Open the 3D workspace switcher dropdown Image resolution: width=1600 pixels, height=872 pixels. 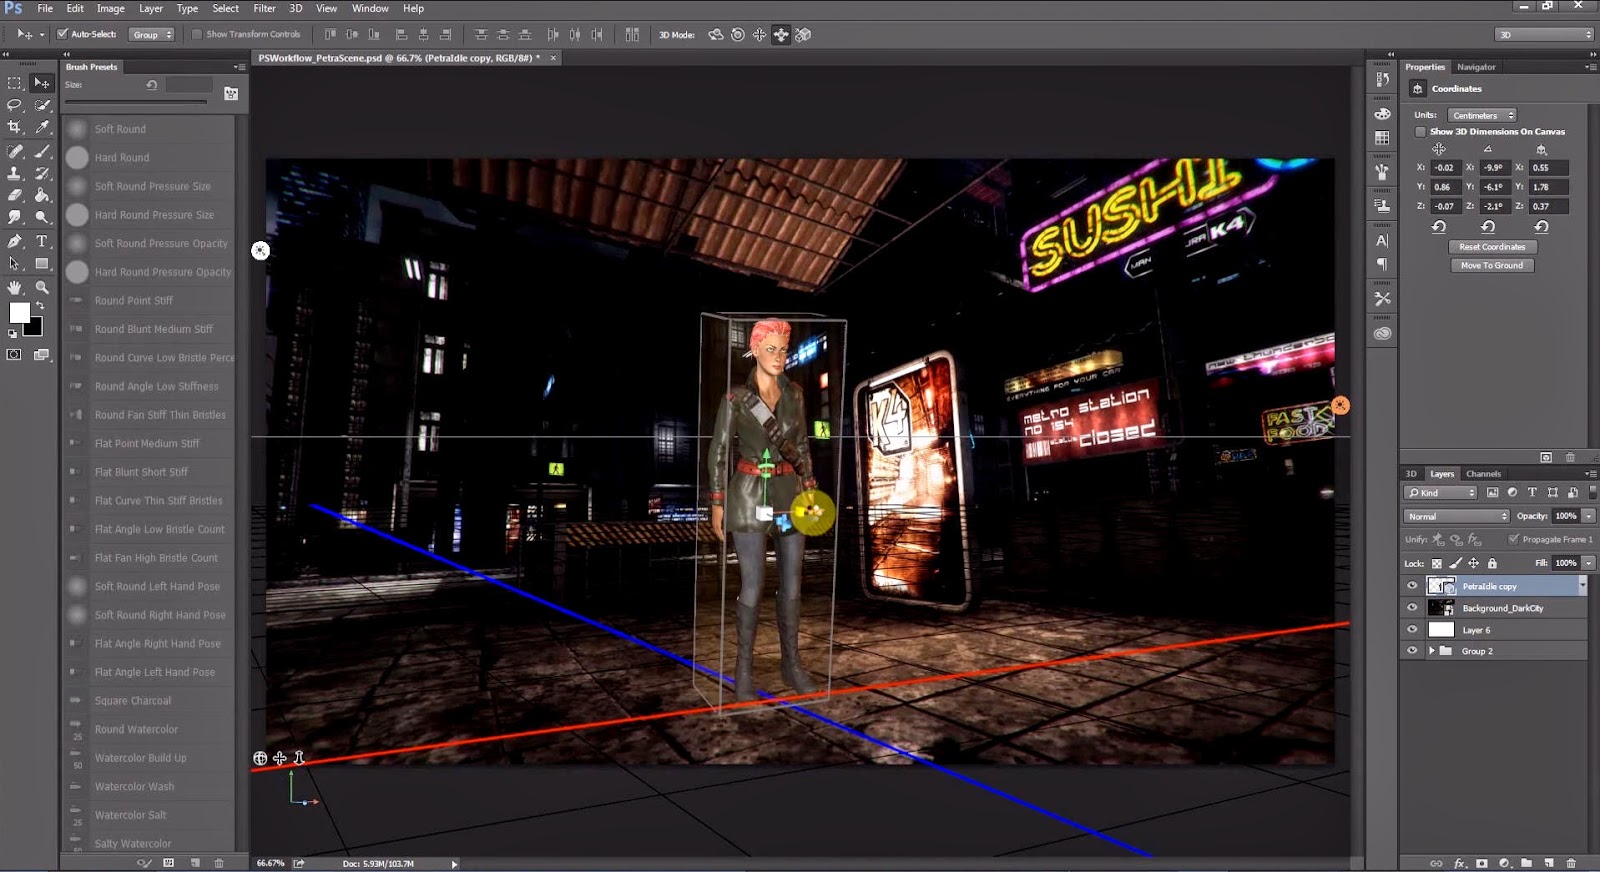1544,34
